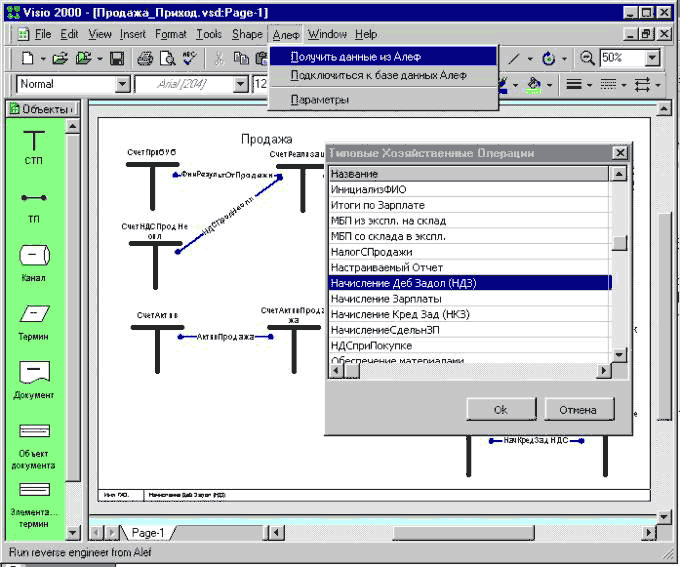
Task: Expand the Open stencil dropdown arrow
Action: click(x=100, y=59)
